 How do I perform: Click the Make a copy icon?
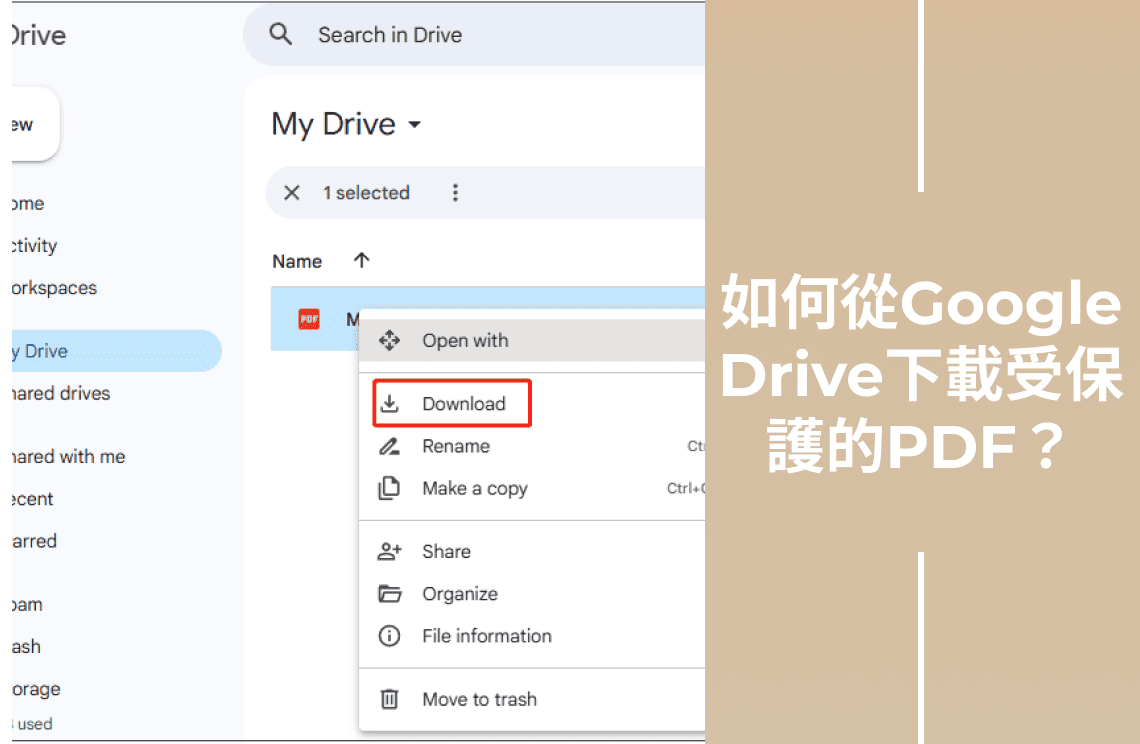[389, 488]
